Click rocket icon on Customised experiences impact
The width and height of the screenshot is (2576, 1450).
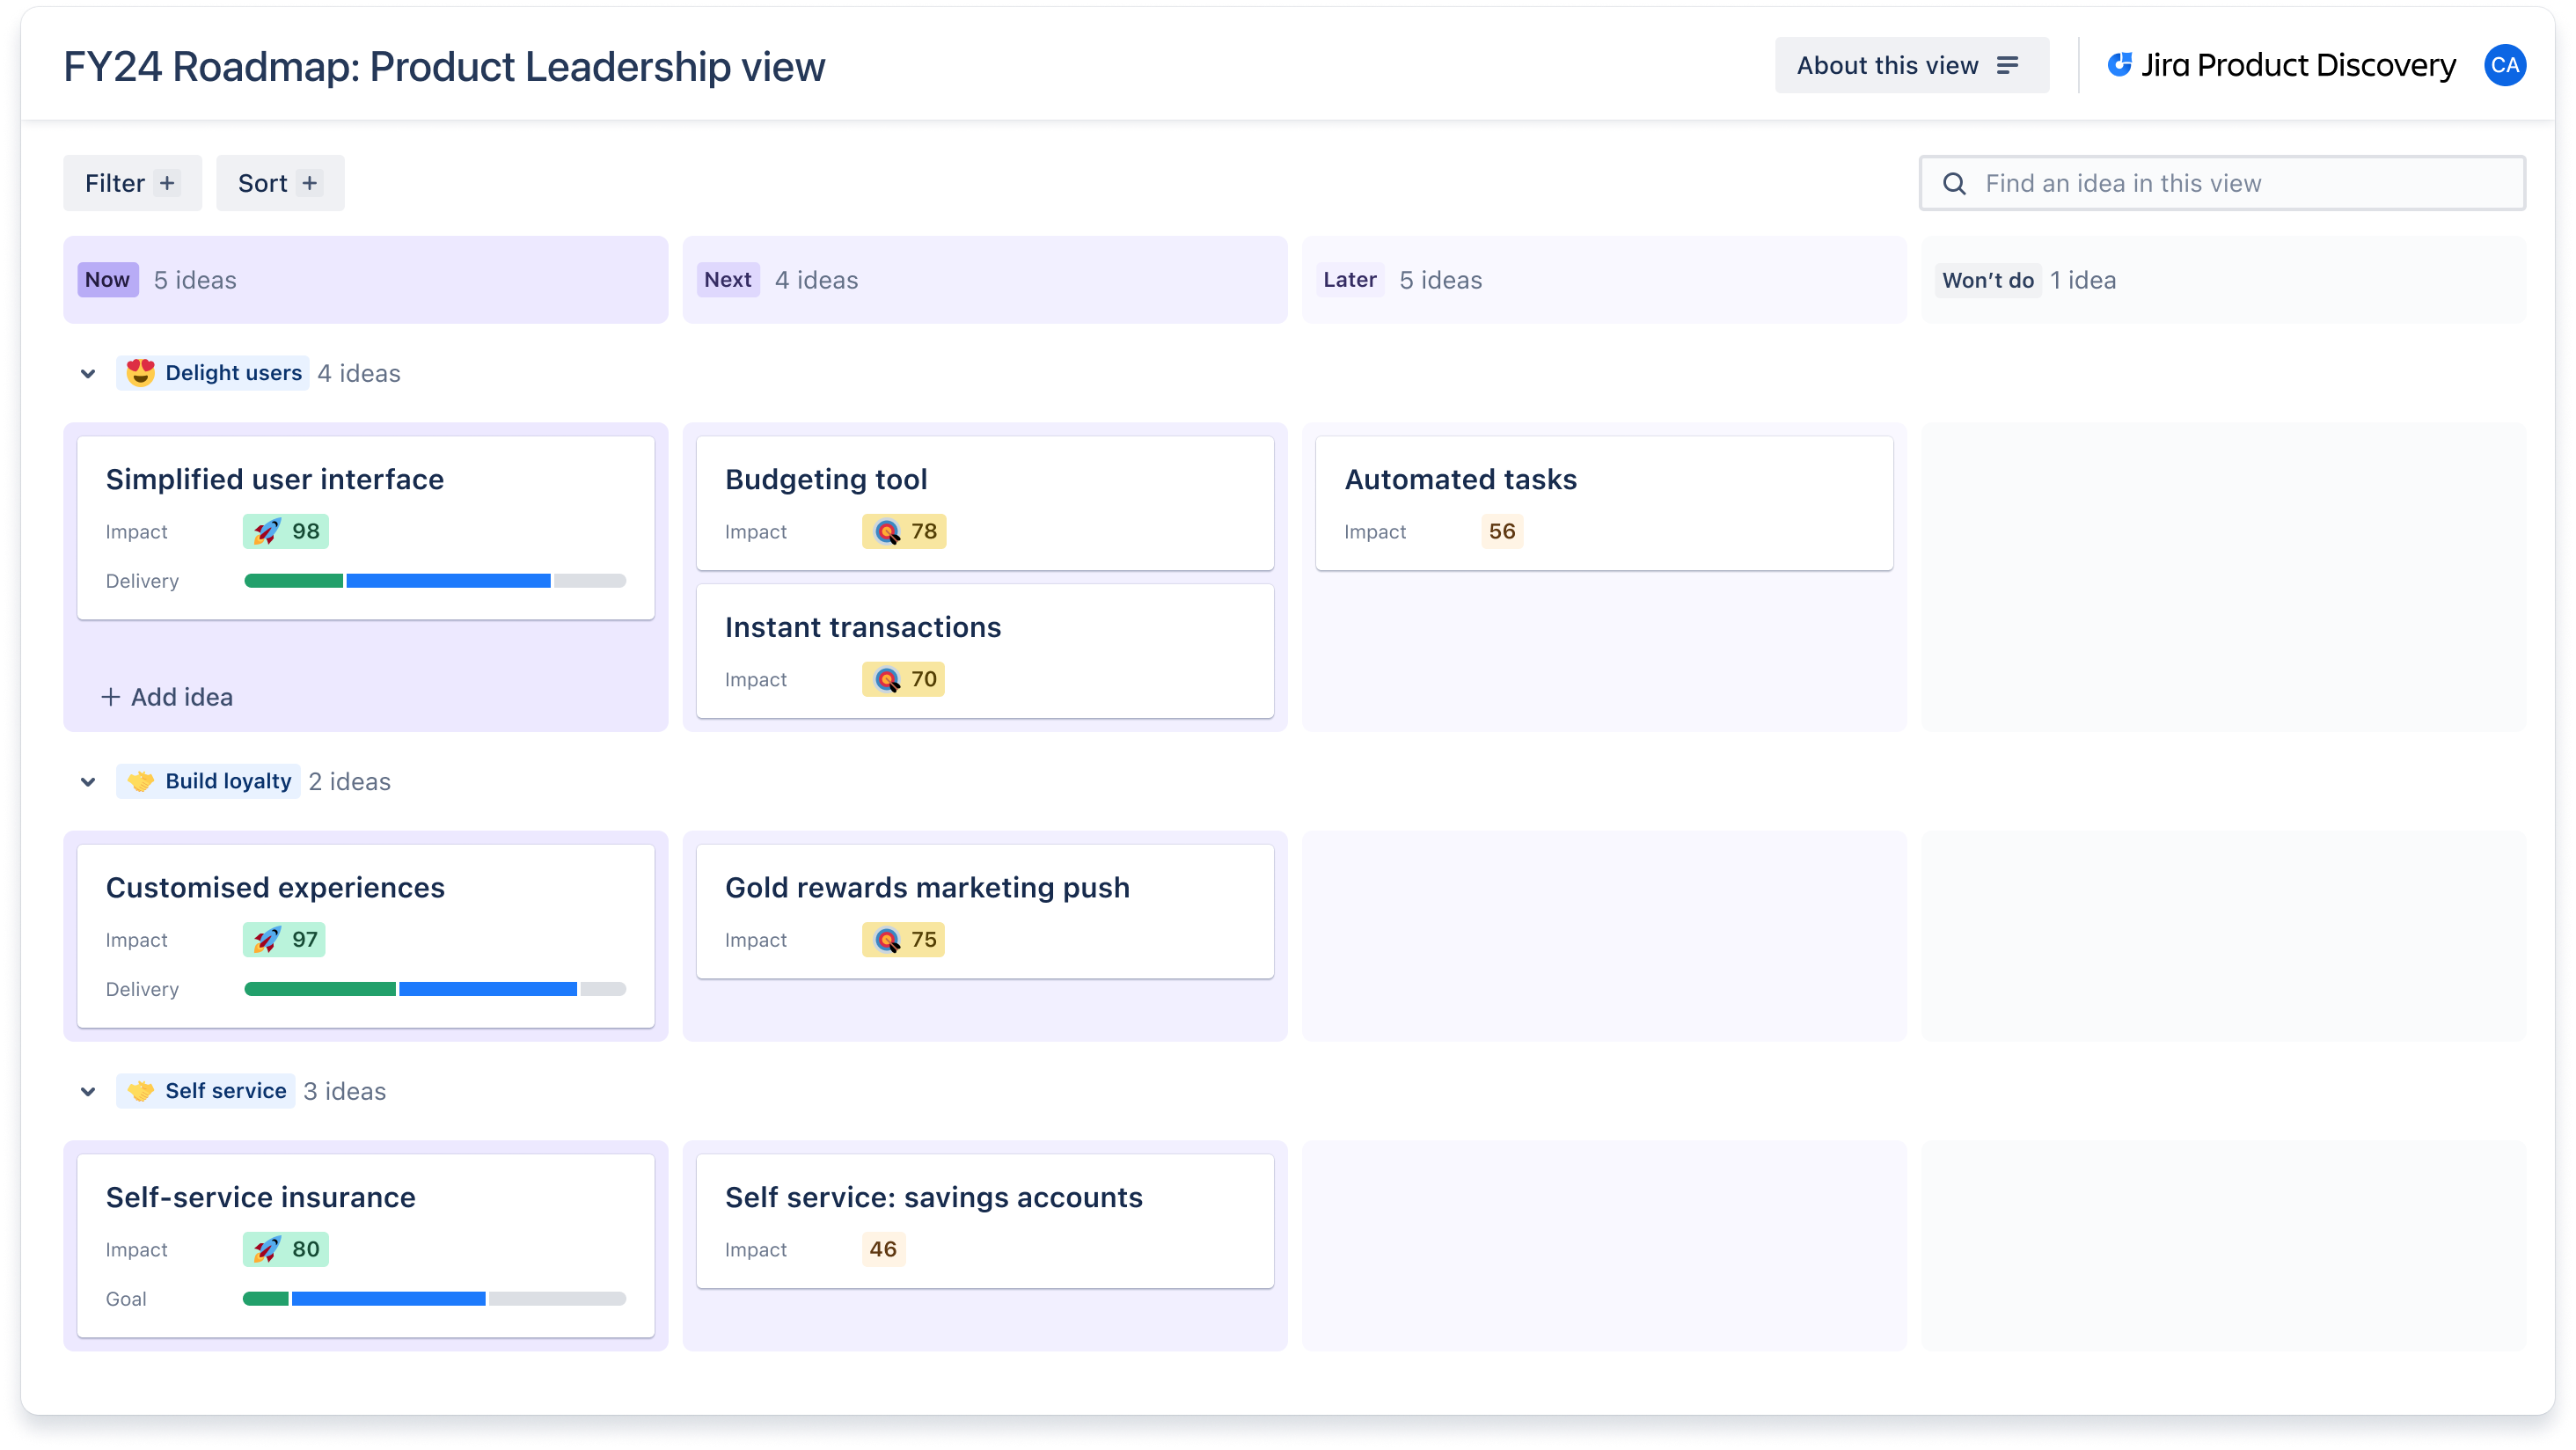point(266,939)
